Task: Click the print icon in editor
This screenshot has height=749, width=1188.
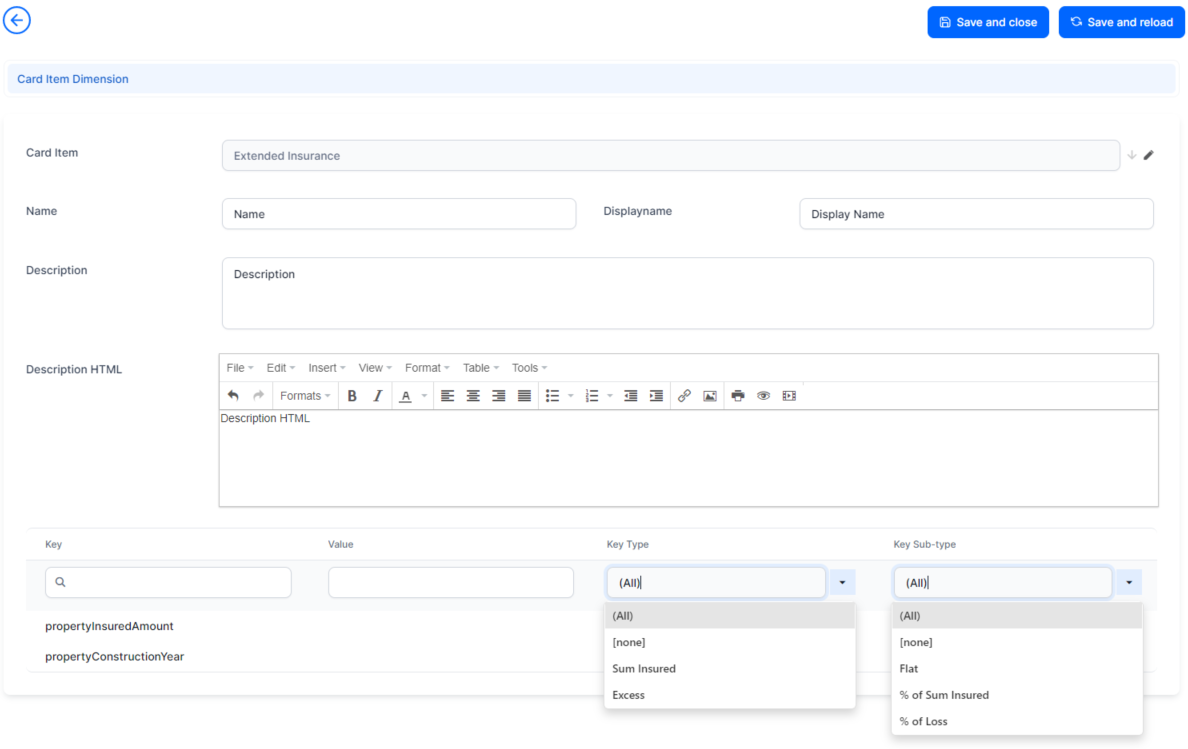Action: click(738, 396)
